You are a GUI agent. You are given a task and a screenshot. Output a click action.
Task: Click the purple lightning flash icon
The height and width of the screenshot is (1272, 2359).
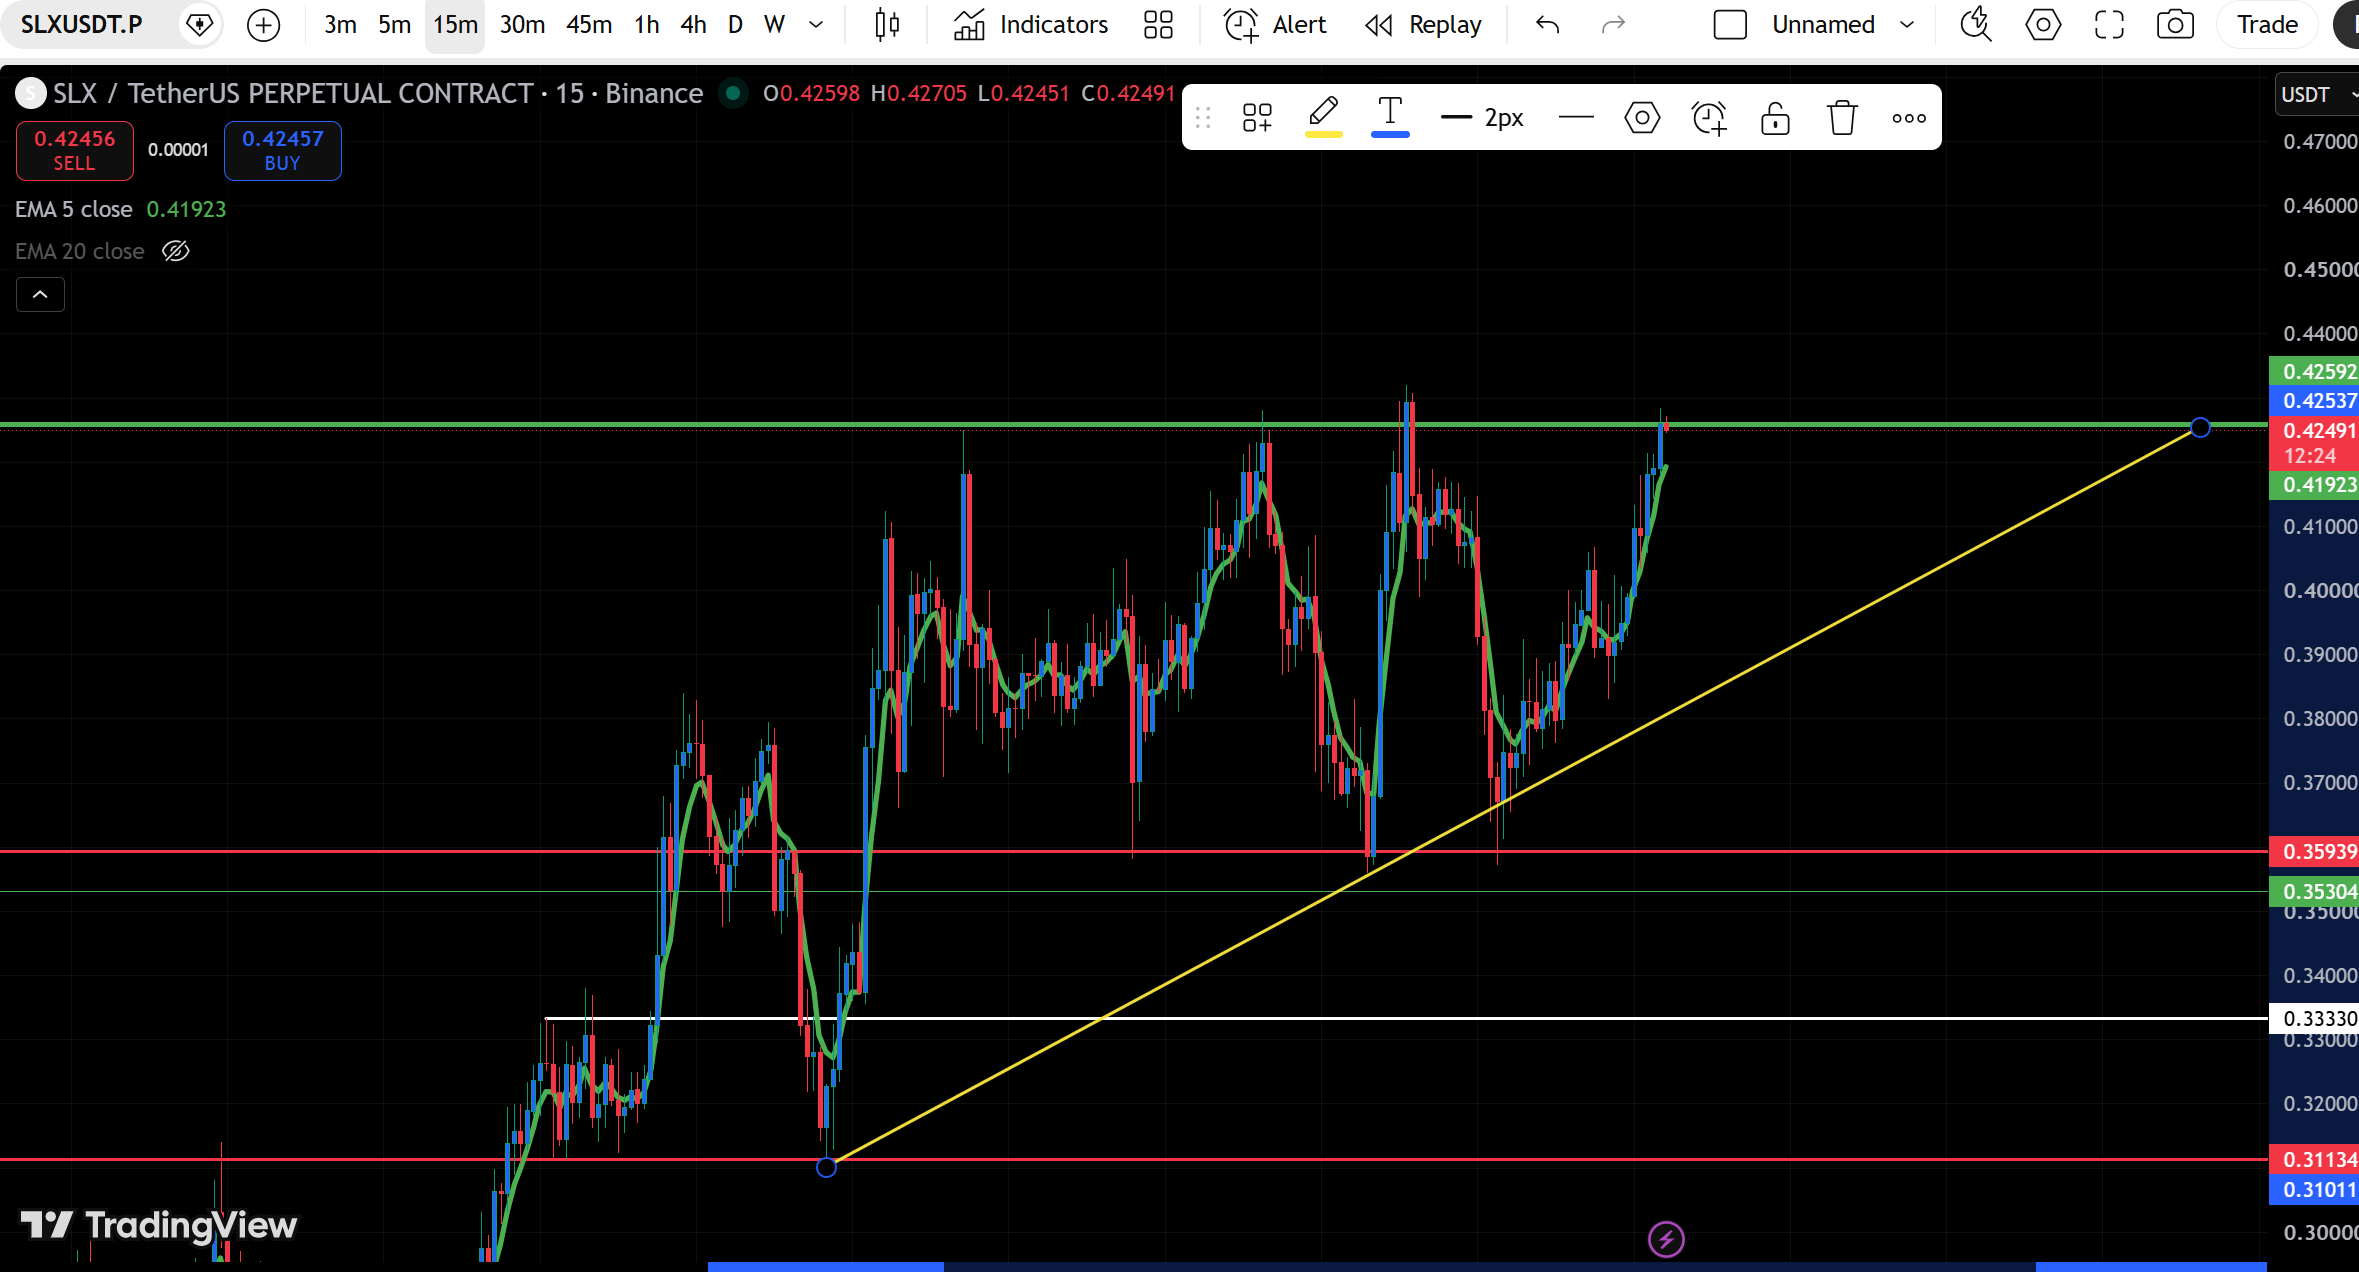(1666, 1240)
